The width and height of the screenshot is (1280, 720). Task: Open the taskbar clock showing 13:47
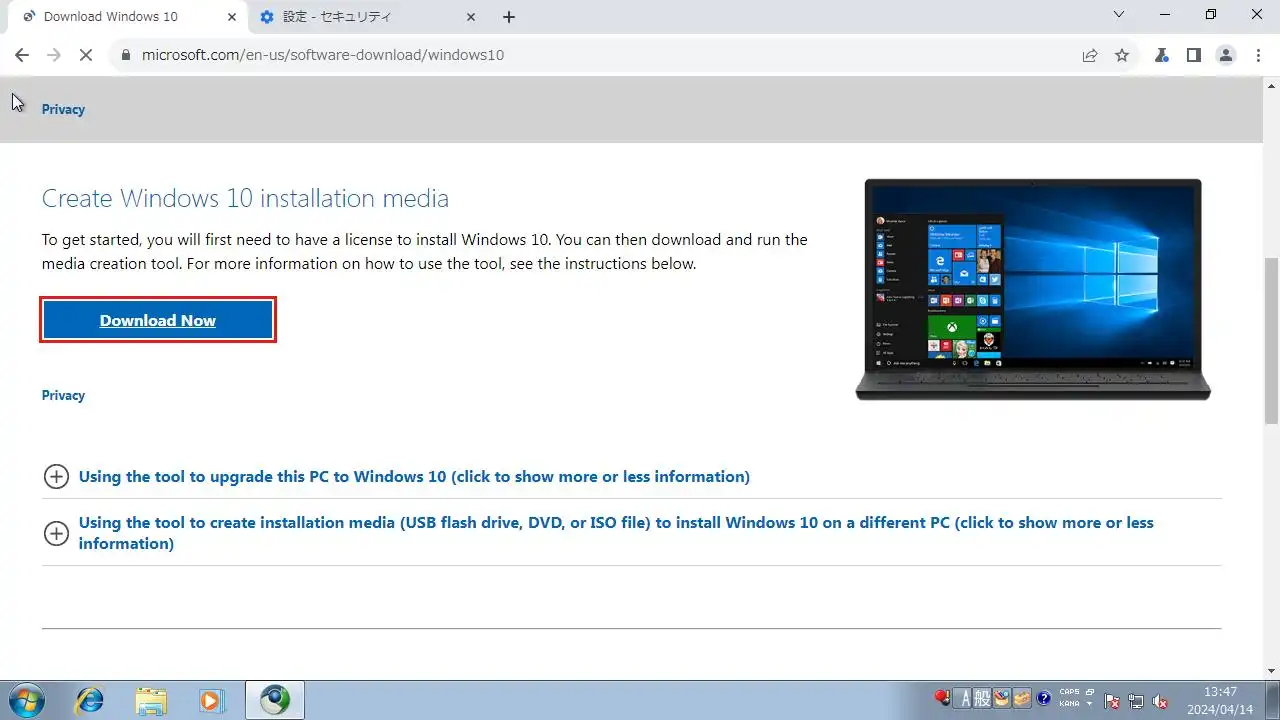(1221, 700)
